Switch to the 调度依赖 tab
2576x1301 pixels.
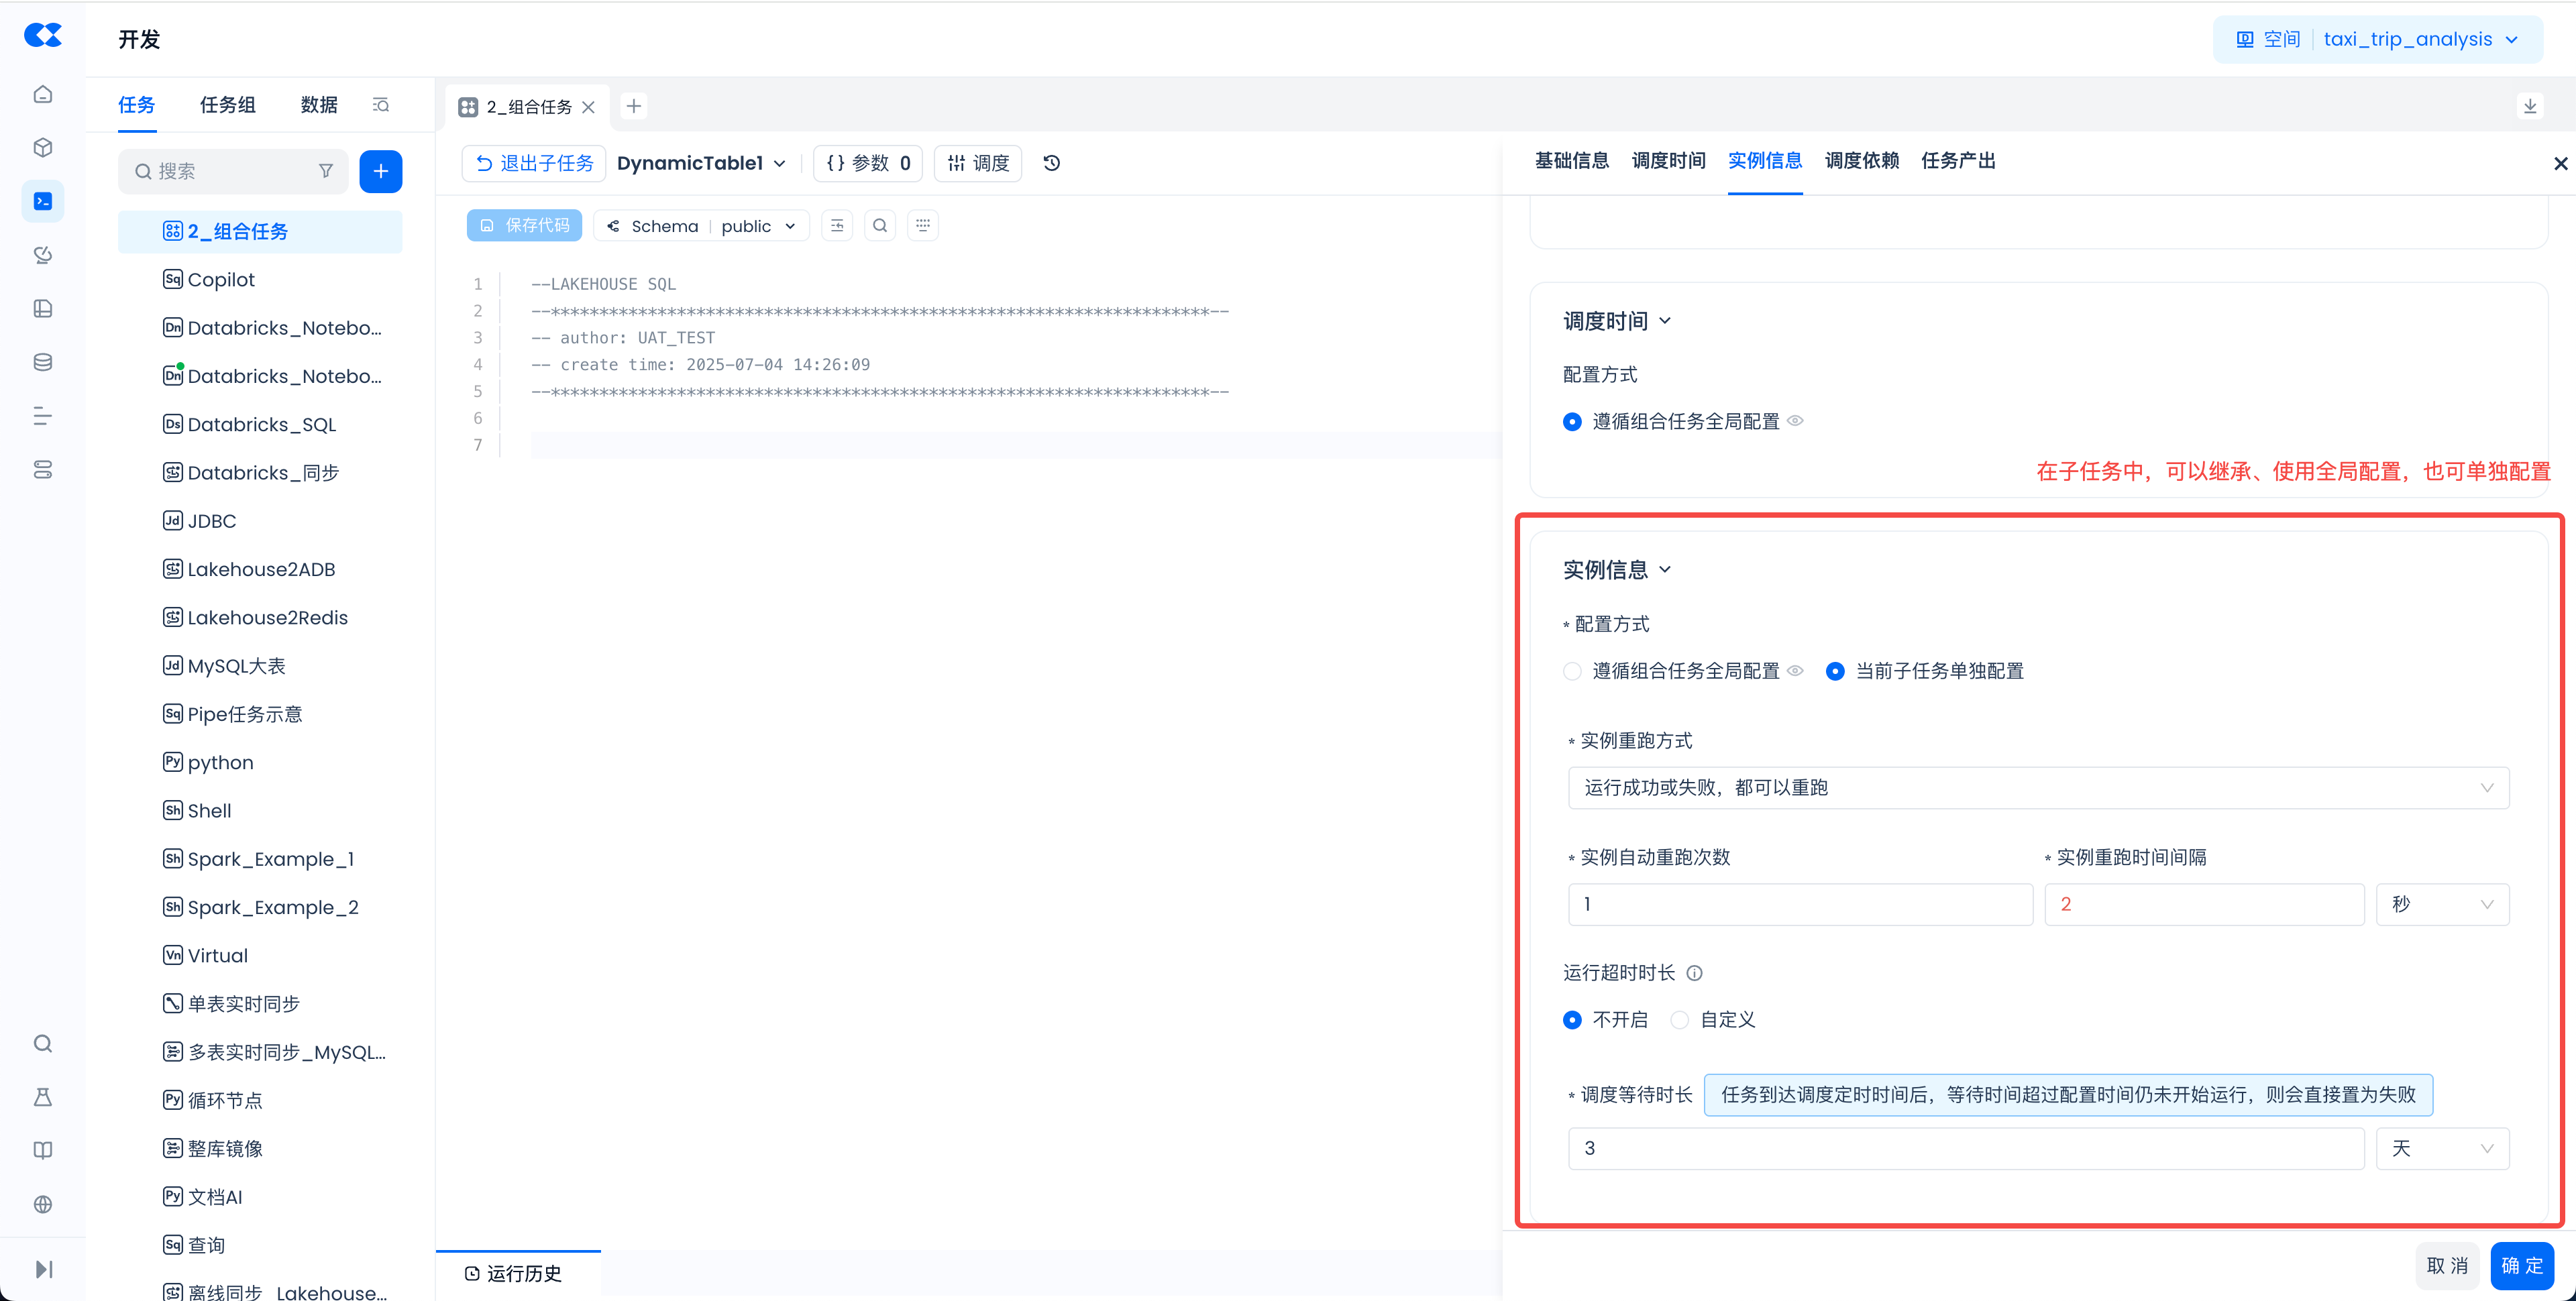coord(1861,161)
